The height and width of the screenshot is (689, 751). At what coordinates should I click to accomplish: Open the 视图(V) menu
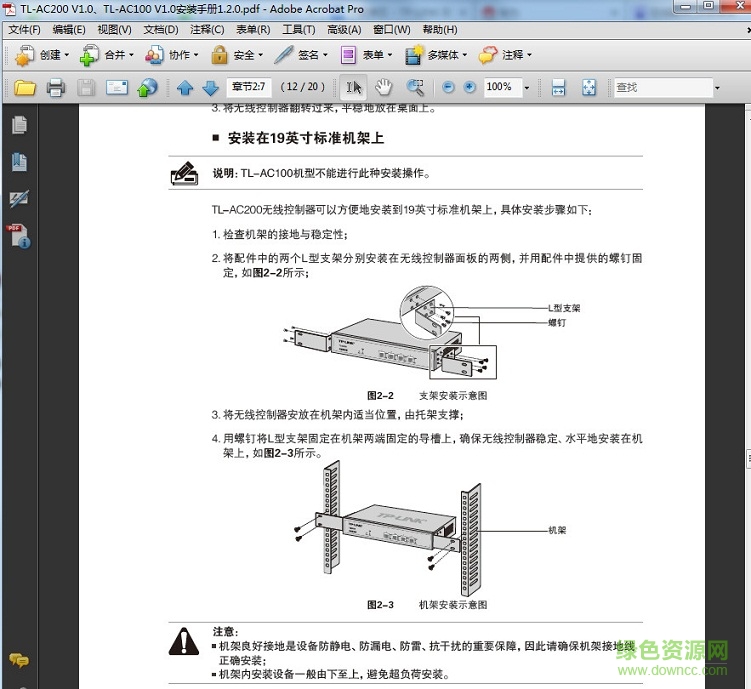114,30
